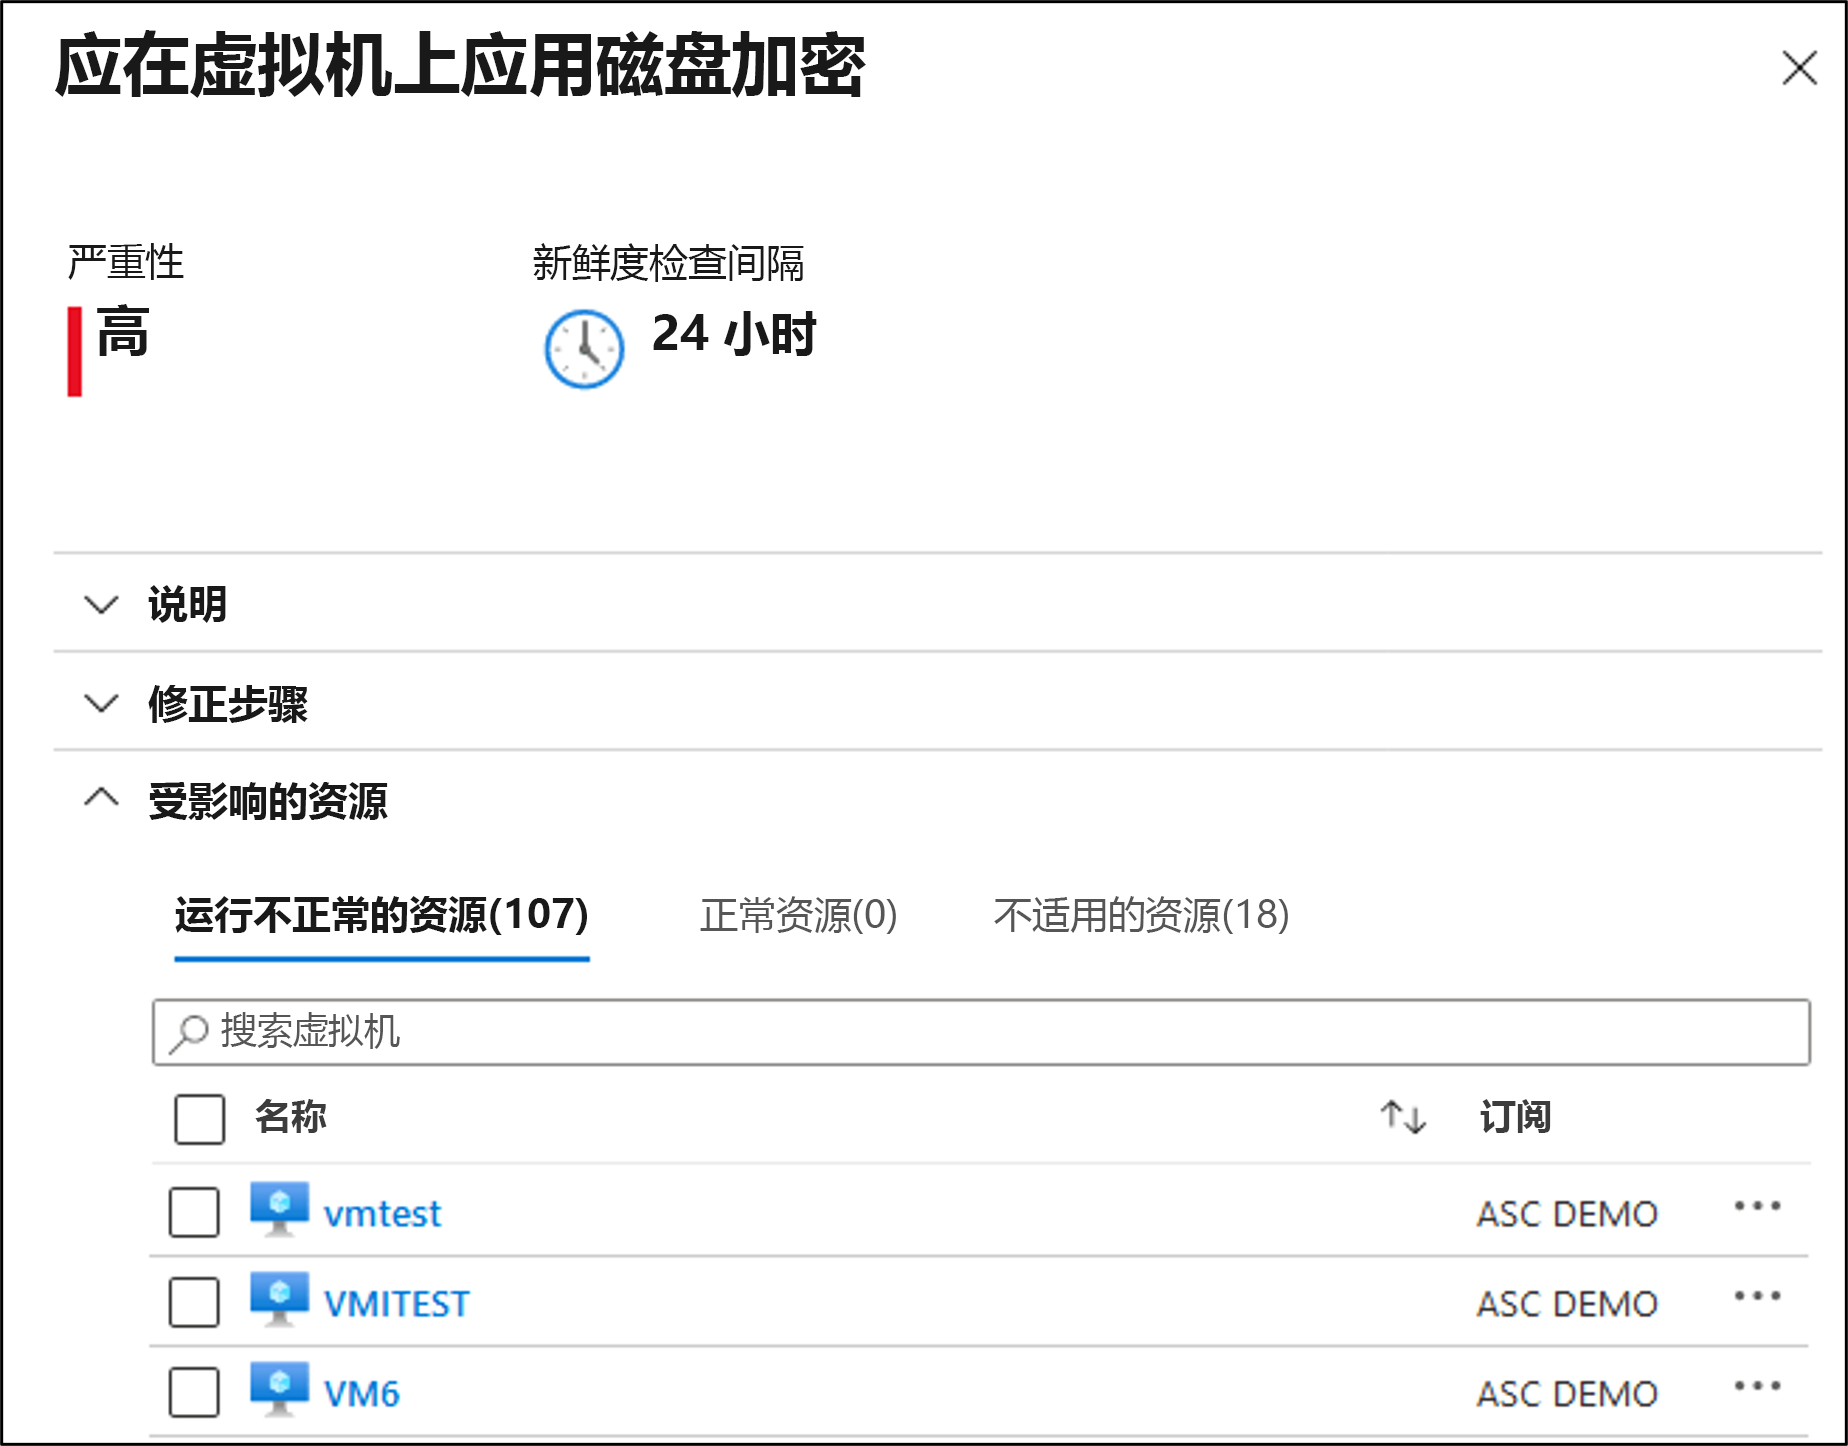
Task: Open the VM6 virtual machine link
Action: [361, 1393]
